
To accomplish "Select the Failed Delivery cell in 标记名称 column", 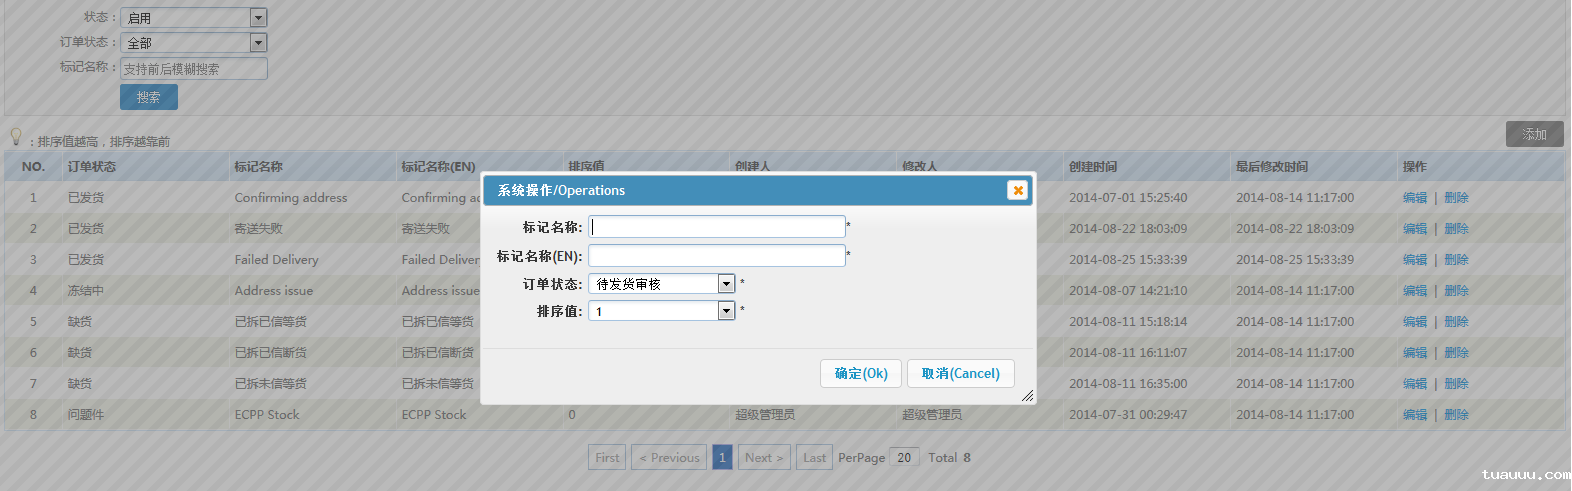I will point(276,260).
